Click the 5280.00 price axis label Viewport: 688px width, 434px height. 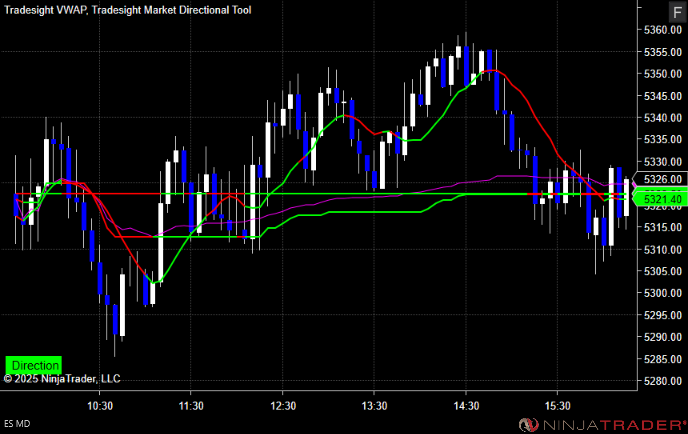tap(663, 381)
